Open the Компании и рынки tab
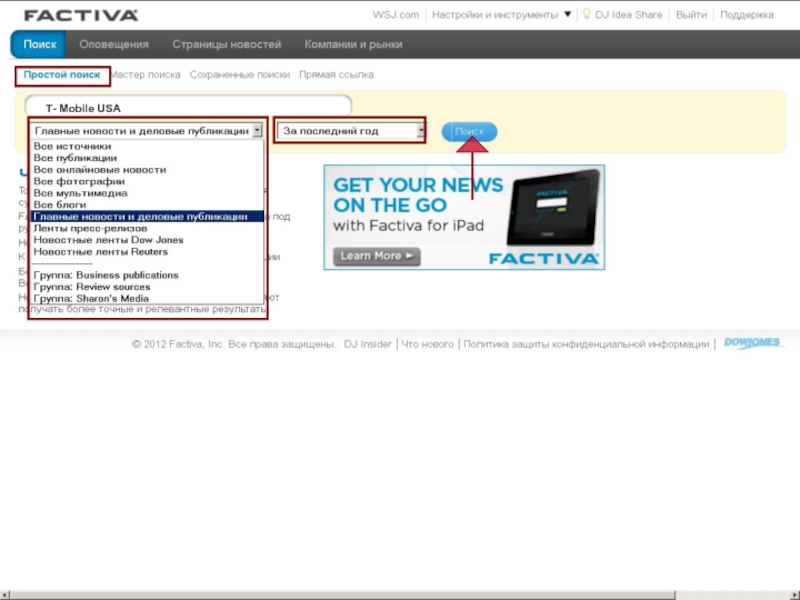The height and width of the screenshot is (600, 800). tap(353, 44)
